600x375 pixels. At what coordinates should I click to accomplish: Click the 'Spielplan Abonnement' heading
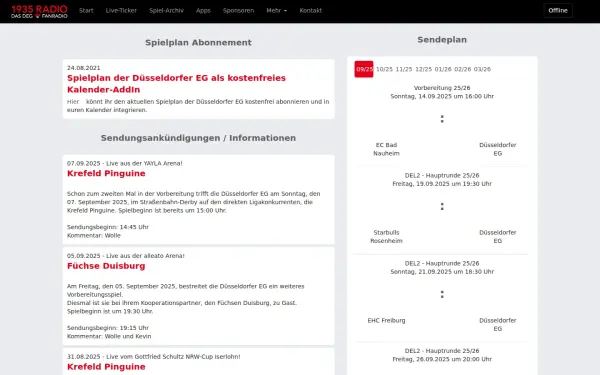198,42
